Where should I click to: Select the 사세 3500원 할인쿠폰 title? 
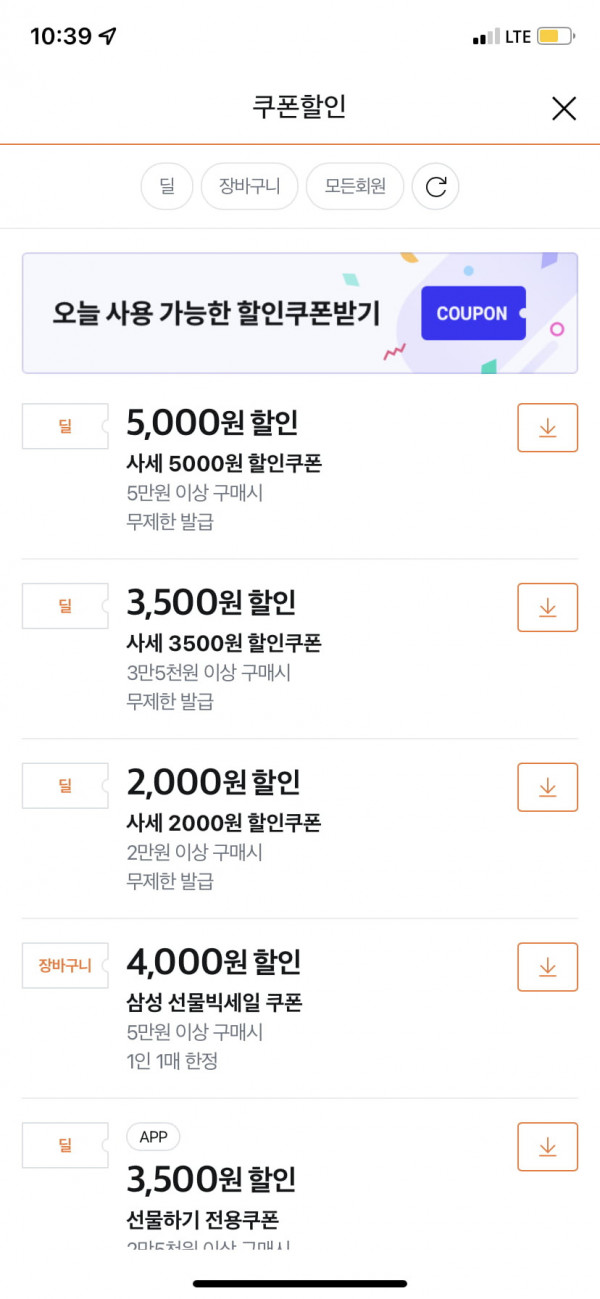coord(224,642)
